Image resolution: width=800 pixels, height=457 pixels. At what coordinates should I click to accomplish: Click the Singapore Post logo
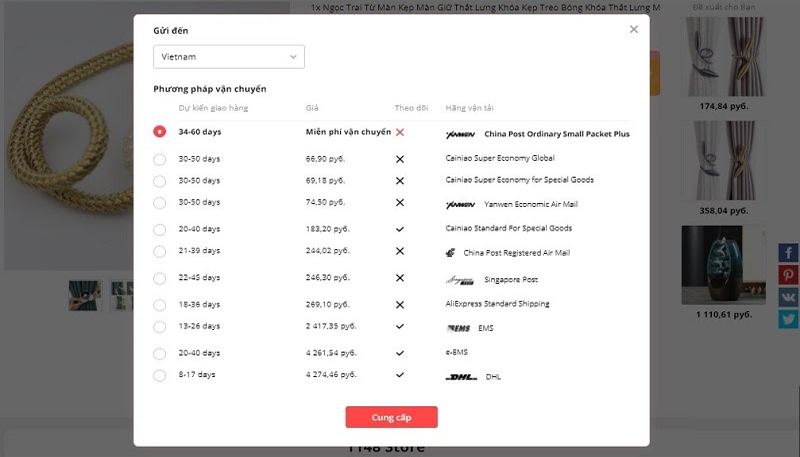[460, 280]
